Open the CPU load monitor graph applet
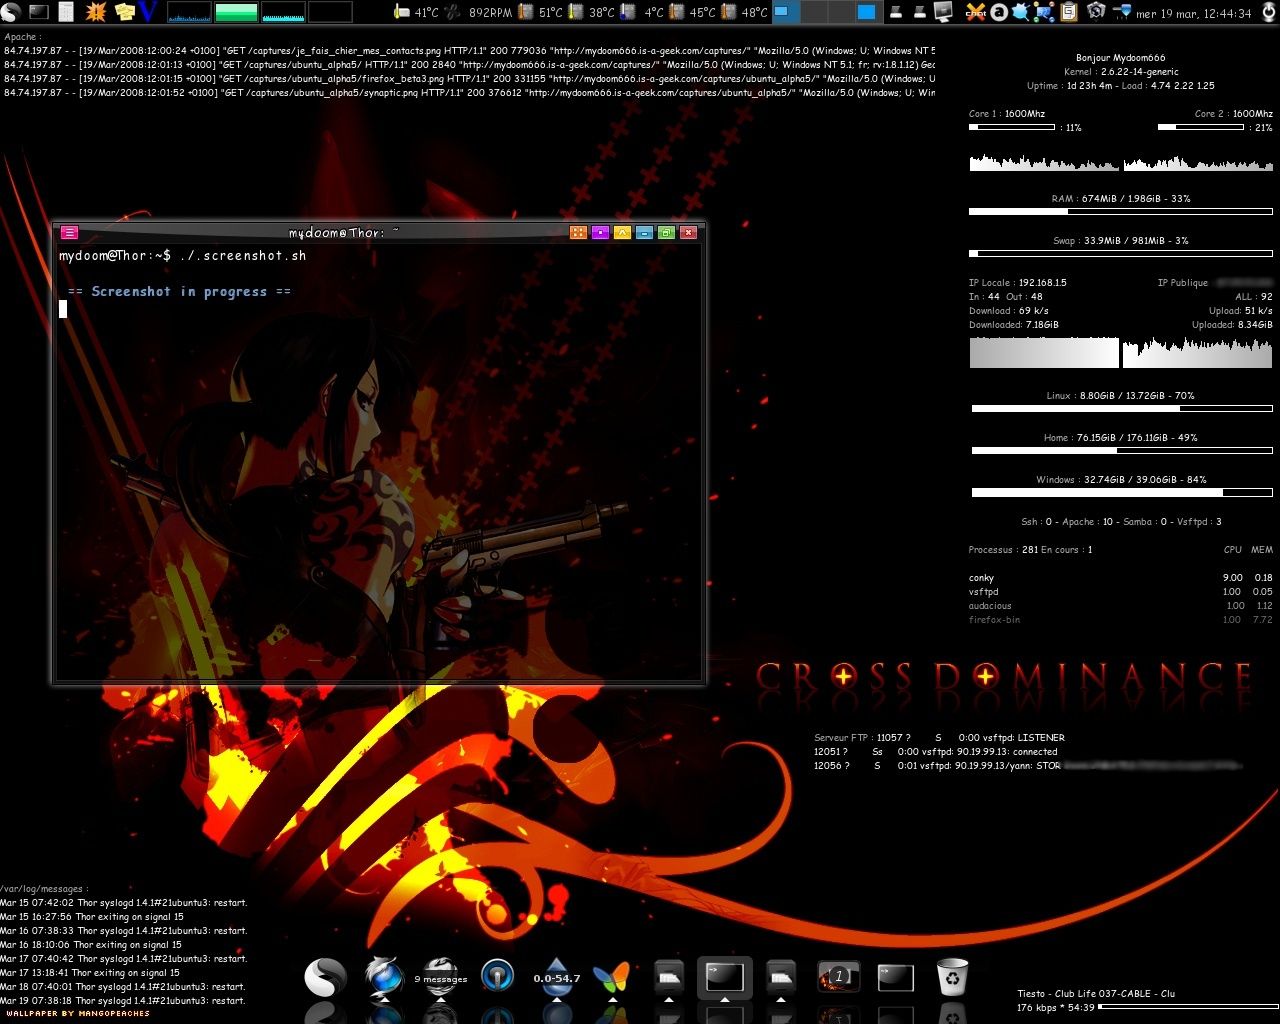This screenshot has height=1024, width=1280. 189,12
